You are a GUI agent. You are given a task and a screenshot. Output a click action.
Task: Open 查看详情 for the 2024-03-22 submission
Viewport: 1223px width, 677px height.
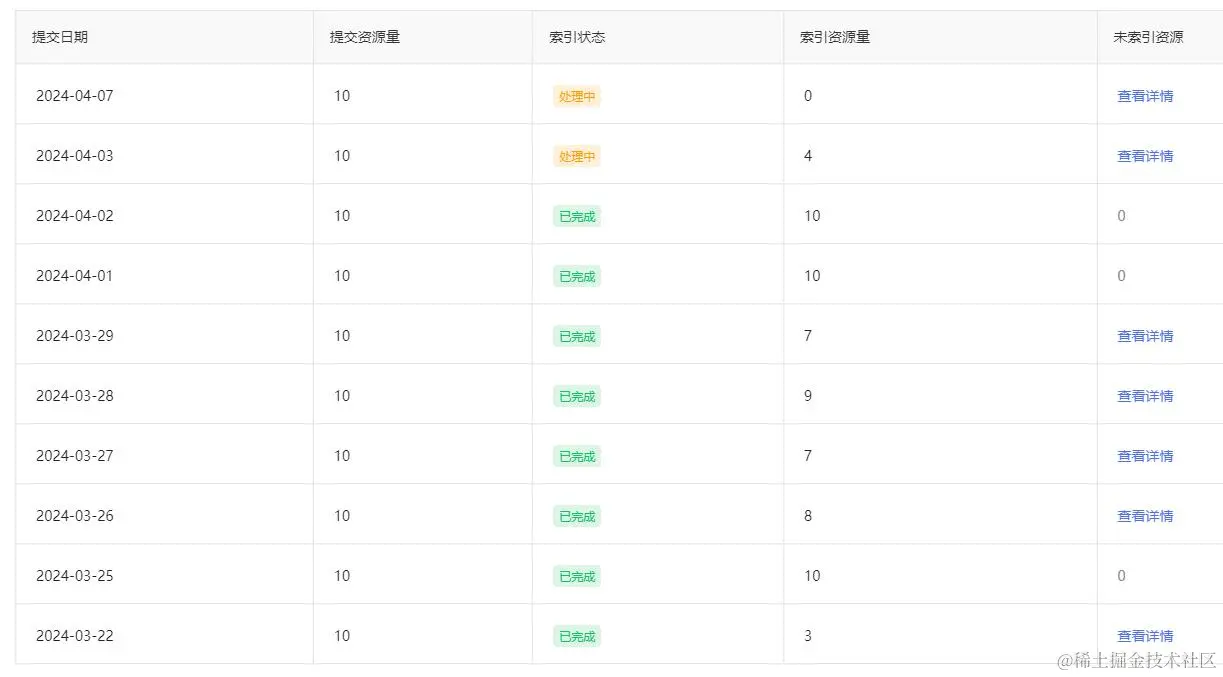1144,636
